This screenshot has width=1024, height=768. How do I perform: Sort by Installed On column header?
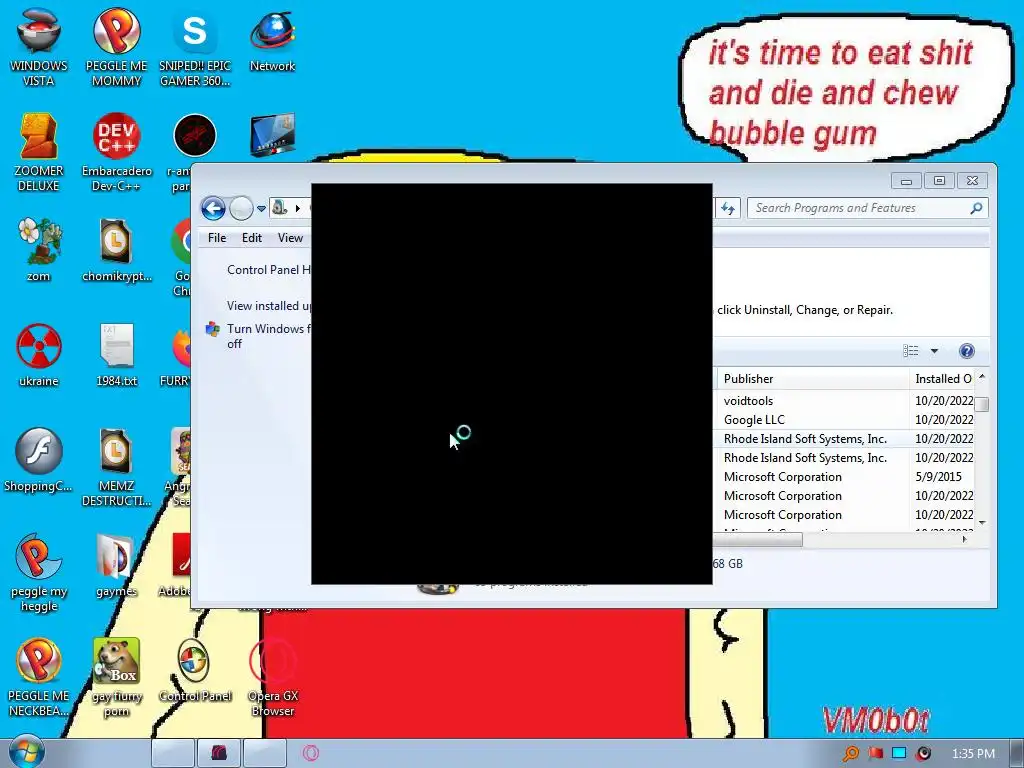click(x=942, y=379)
